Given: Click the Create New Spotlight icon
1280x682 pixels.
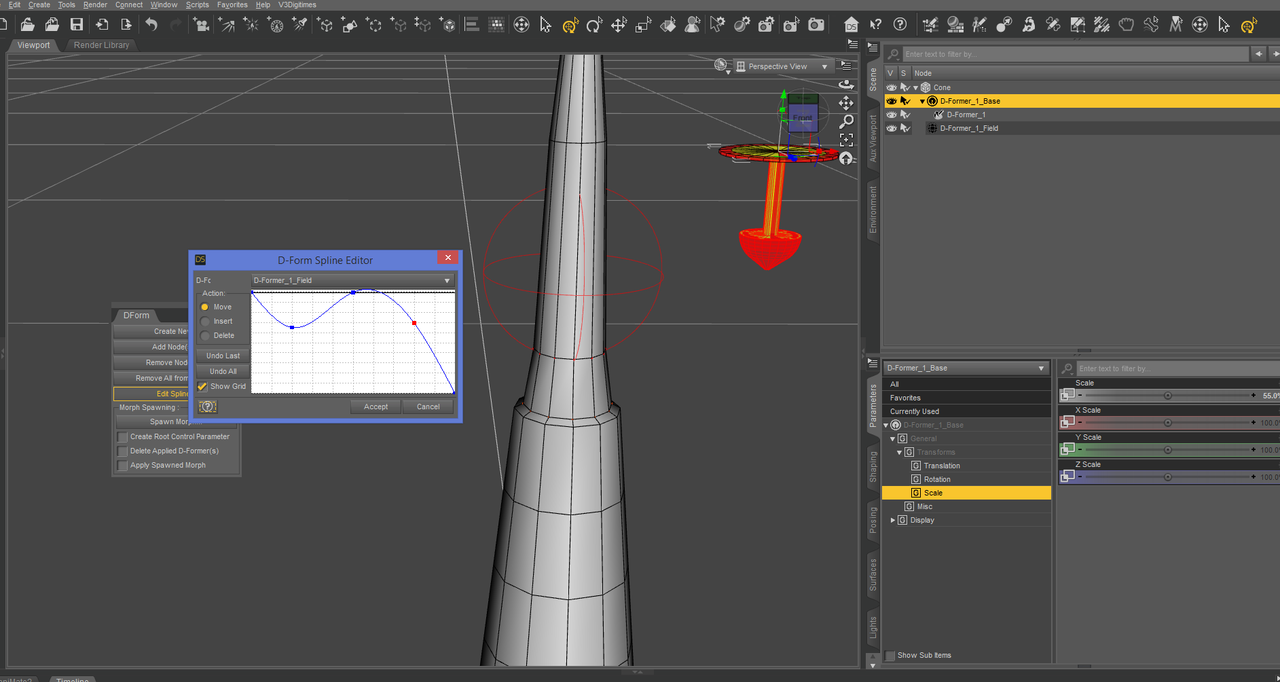Looking at the screenshot, I should [x=299, y=25].
